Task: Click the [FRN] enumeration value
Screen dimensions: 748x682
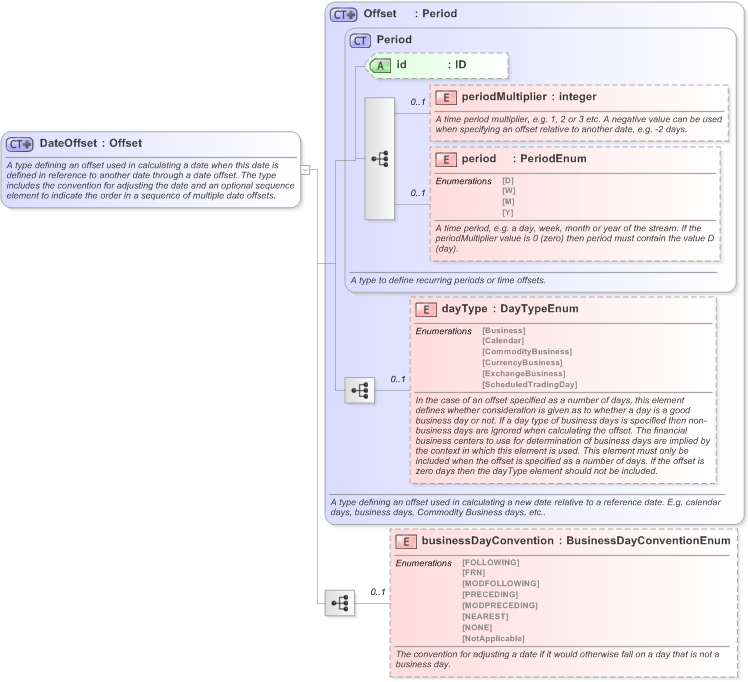Action: (474, 572)
